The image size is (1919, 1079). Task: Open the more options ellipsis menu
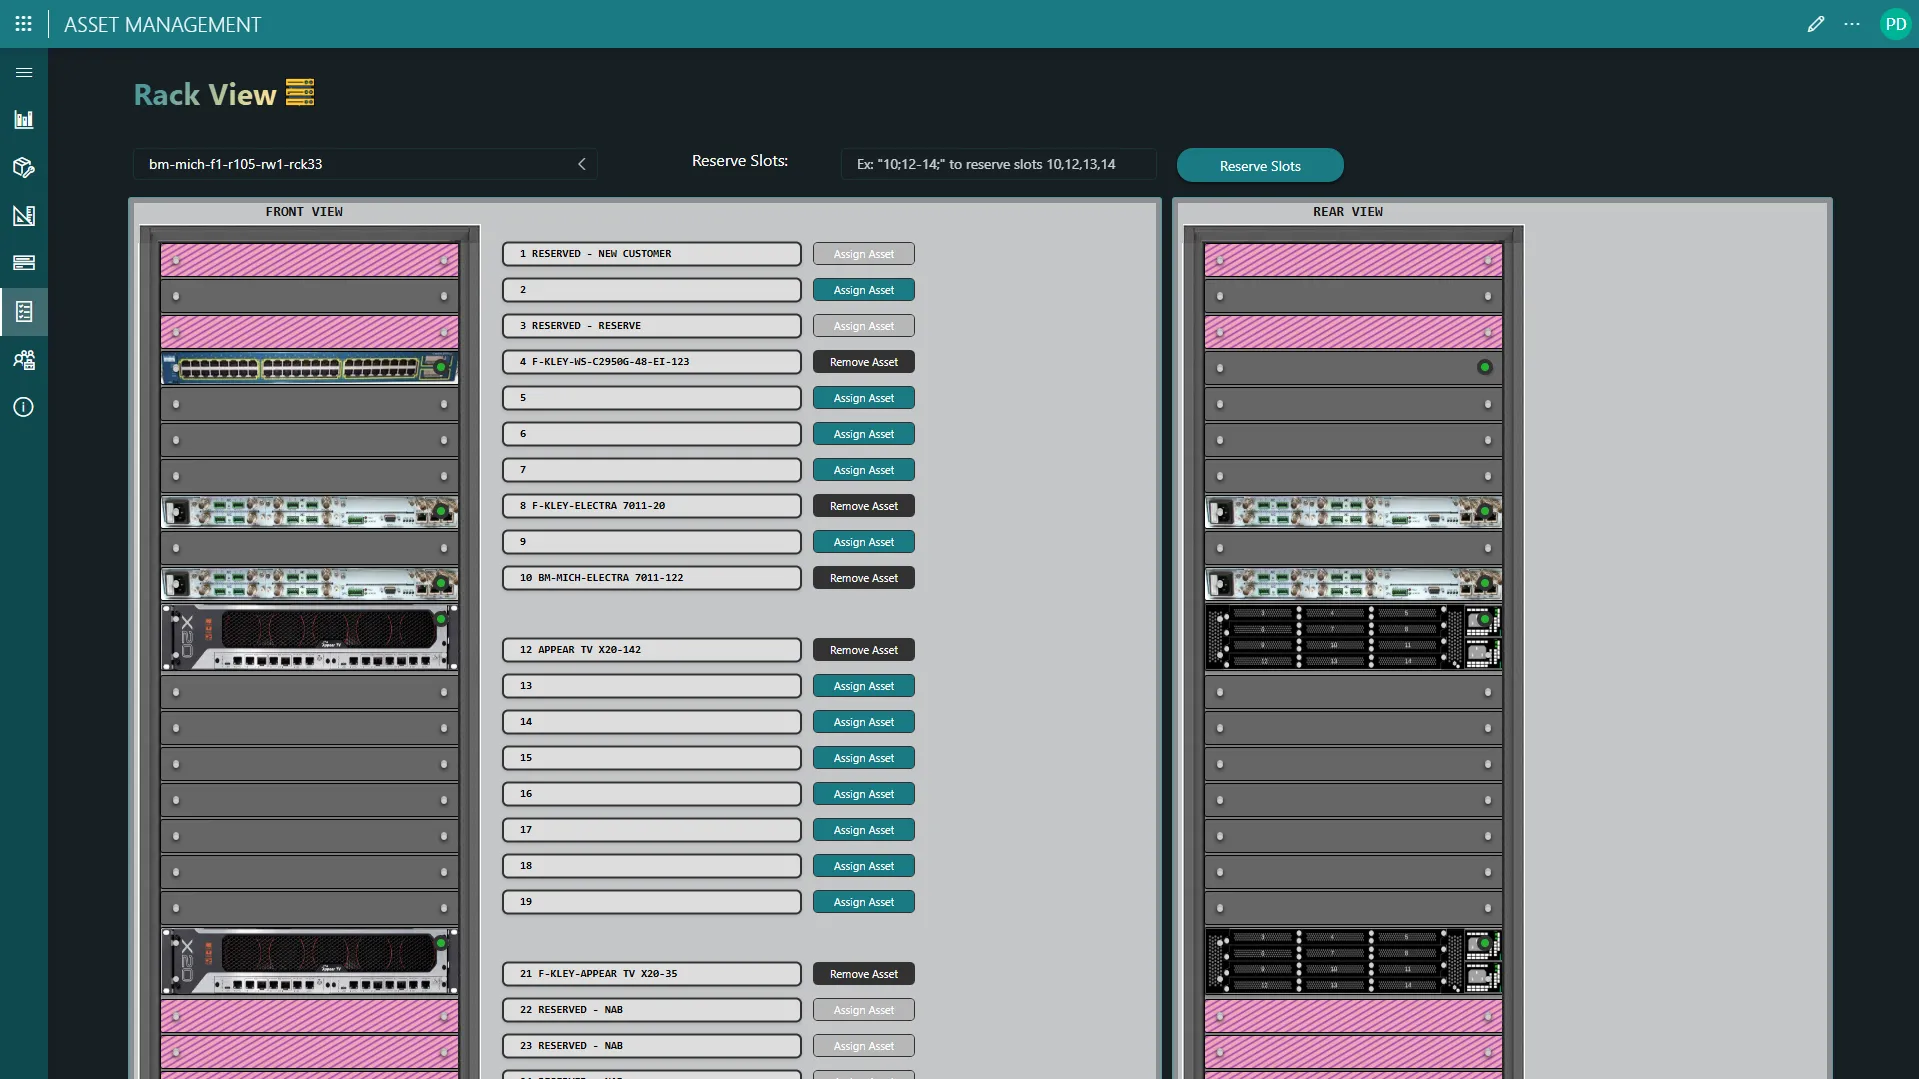click(1852, 24)
